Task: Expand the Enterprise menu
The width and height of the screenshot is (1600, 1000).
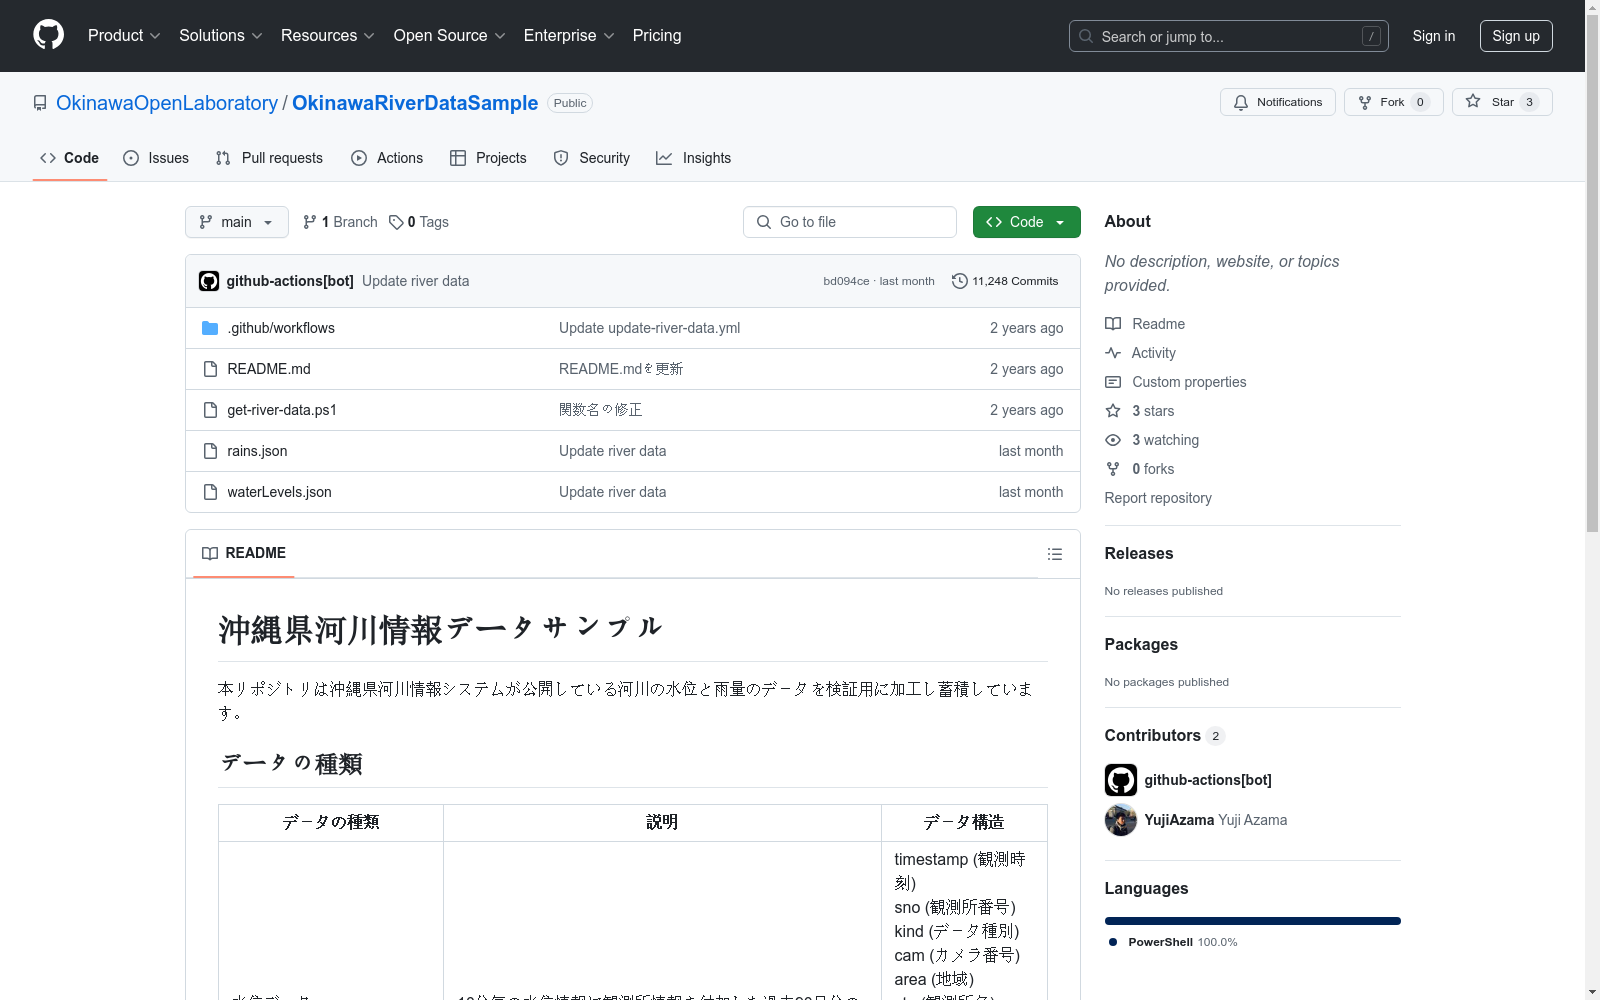Action: 569,35
